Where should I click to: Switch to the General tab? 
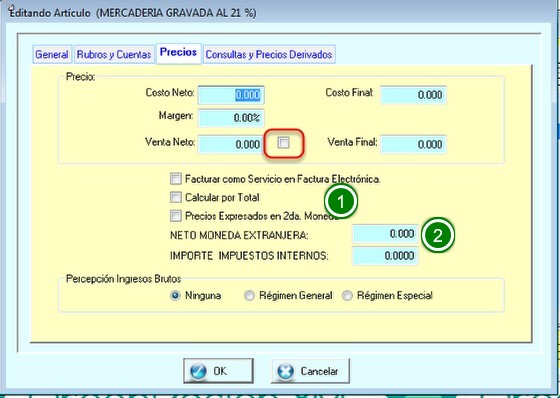click(52, 55)
